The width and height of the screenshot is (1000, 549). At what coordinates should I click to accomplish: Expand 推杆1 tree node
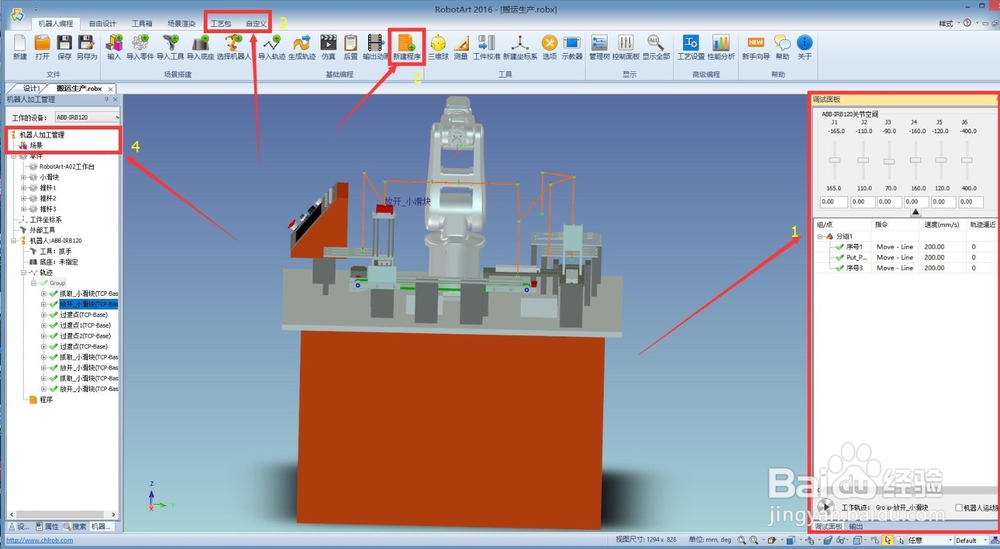point(24,188)
